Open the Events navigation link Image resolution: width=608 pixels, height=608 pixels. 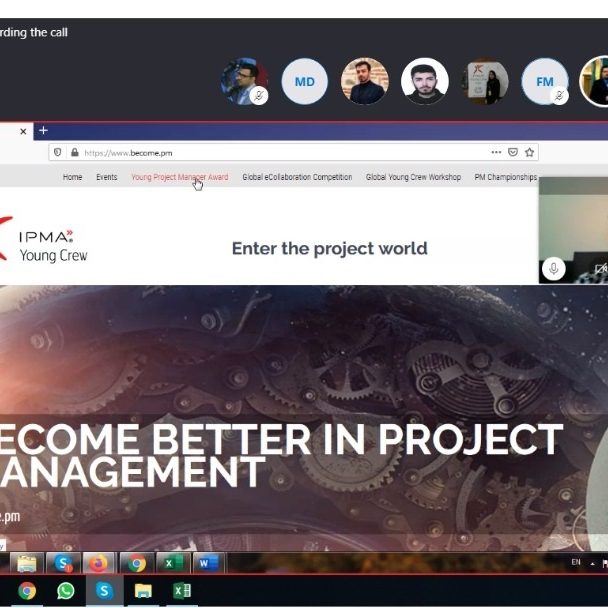[106, 177]
